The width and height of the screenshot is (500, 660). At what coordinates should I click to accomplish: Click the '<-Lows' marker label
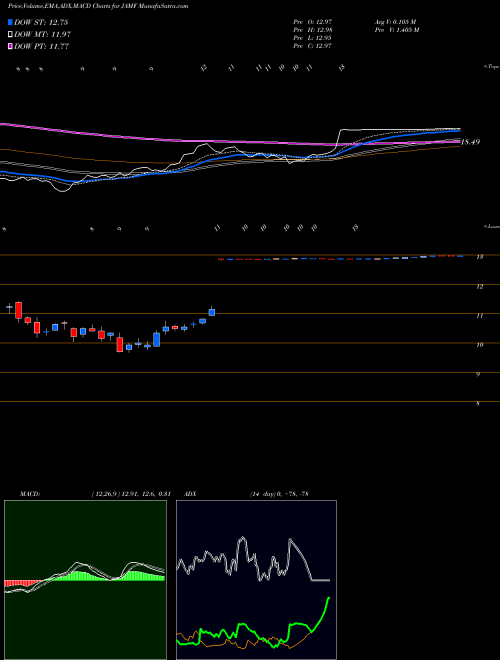coord(491,226)
